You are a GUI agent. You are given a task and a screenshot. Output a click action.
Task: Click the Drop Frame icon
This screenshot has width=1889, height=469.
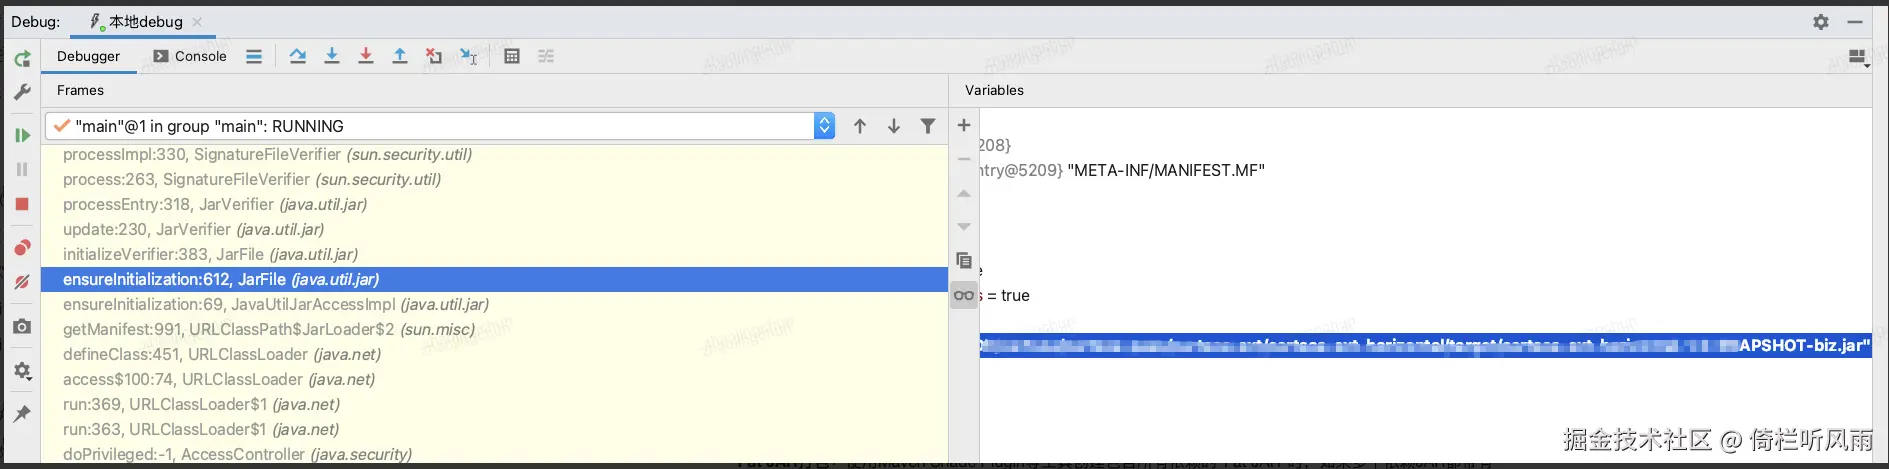(434, 56)
